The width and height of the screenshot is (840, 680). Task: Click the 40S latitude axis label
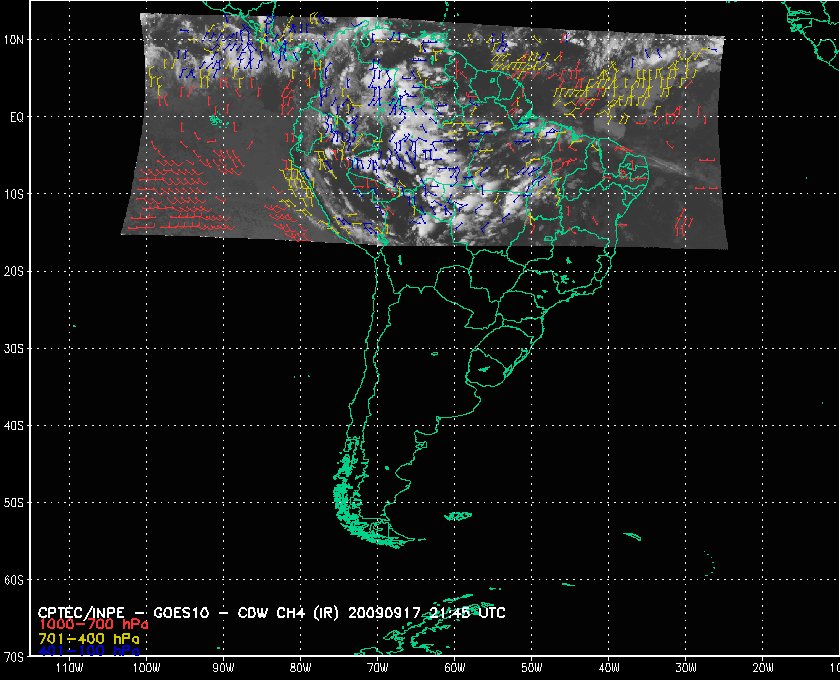pos(17,425)
